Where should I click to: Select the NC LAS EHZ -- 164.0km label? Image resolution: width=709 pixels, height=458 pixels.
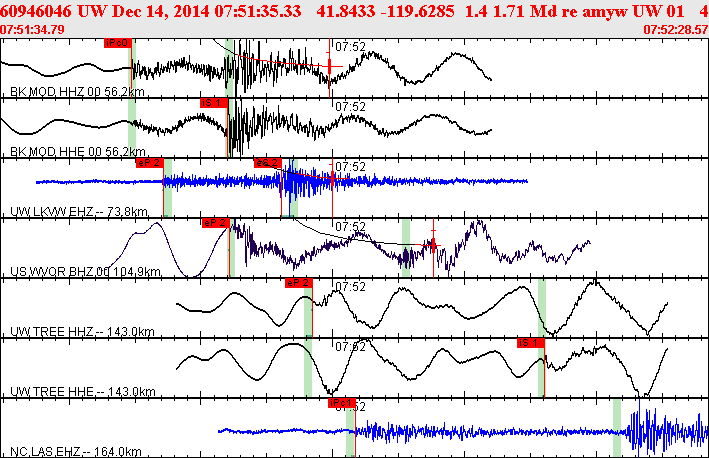point(76,452)
